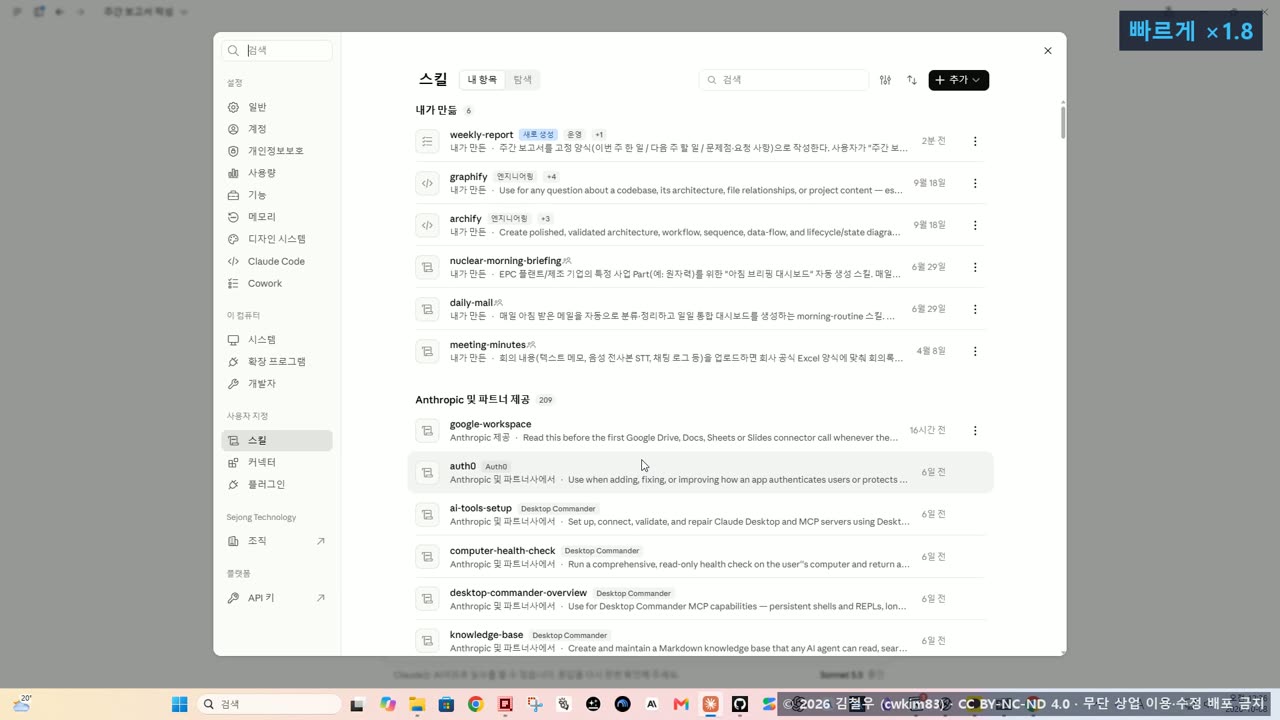Image resolution: width=1280 pixels, height=720 pixels.
Task: Click the settings sidebar search box
Action: pos(277,50)
